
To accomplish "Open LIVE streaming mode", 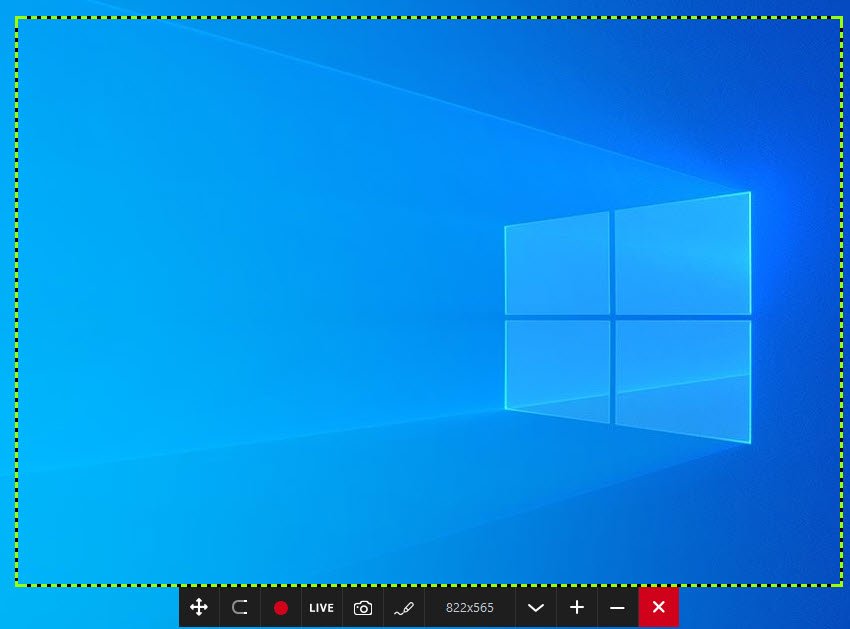I will coord(321,607).
